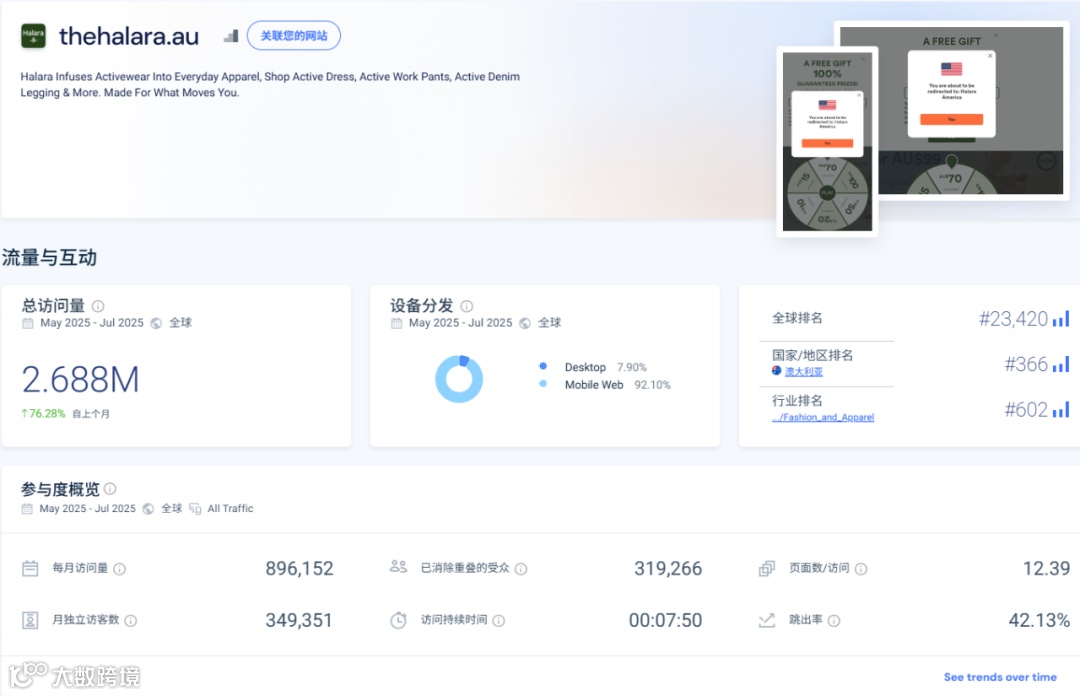Click the 349,351 unique visitors value

point(299,620)
